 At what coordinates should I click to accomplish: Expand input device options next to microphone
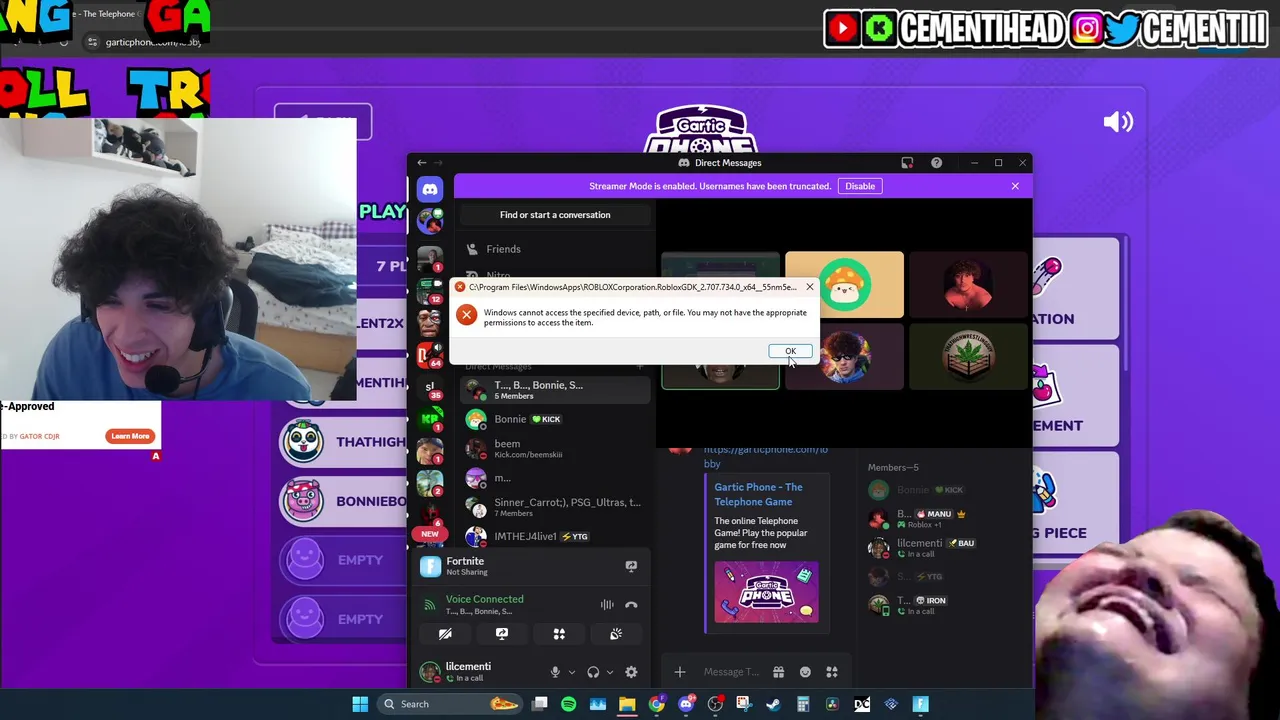click(x=571, y=672)
